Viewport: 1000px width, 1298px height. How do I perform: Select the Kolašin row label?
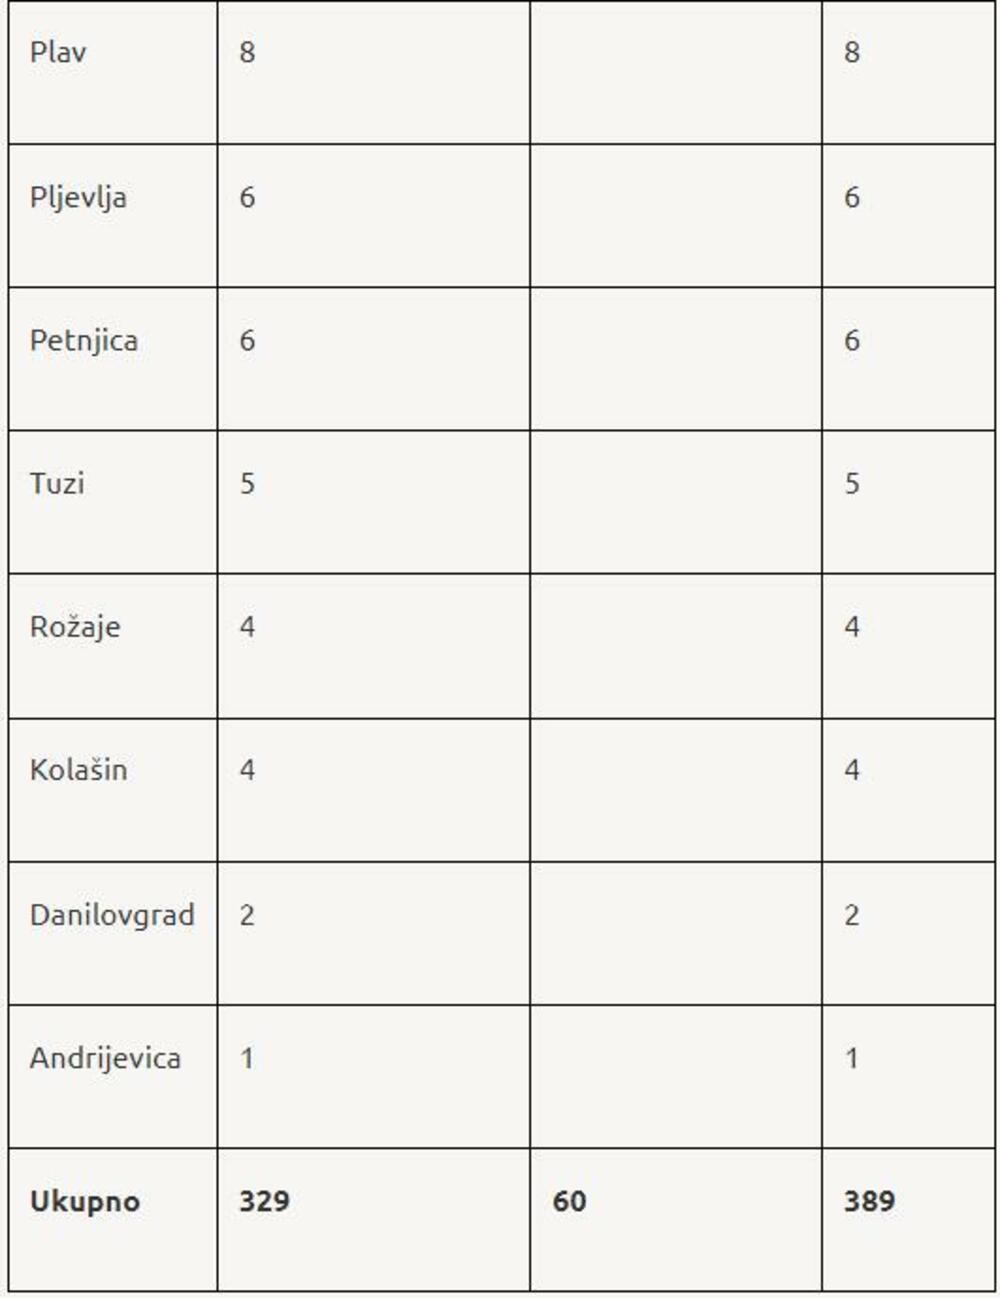tap(78, 770)
